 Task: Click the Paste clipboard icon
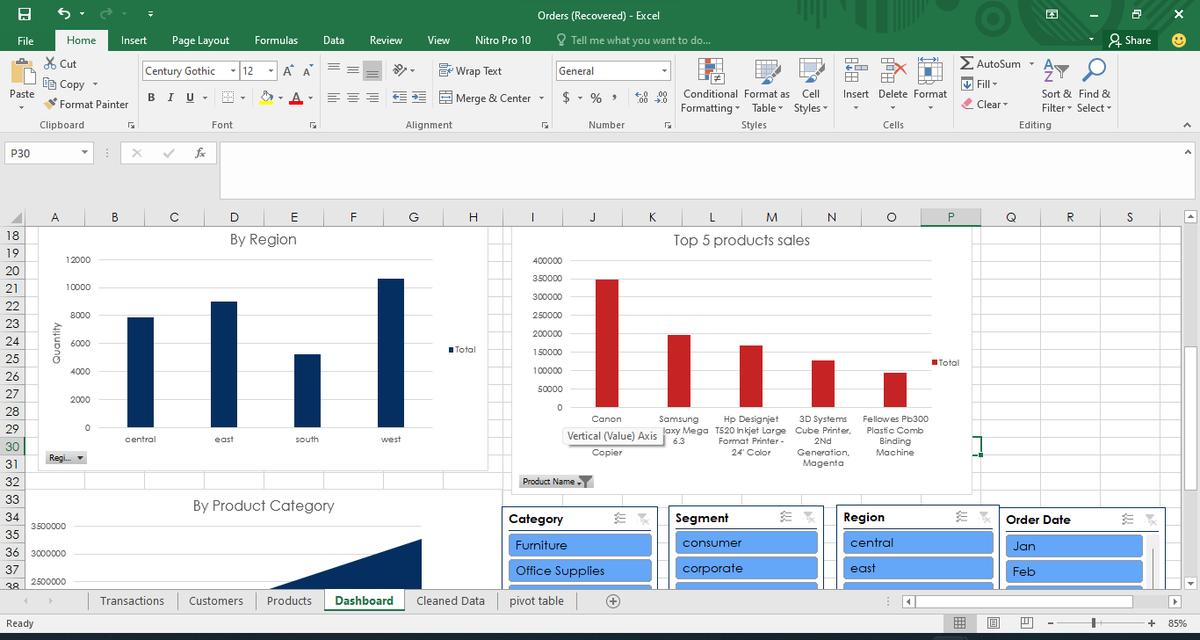21,72
